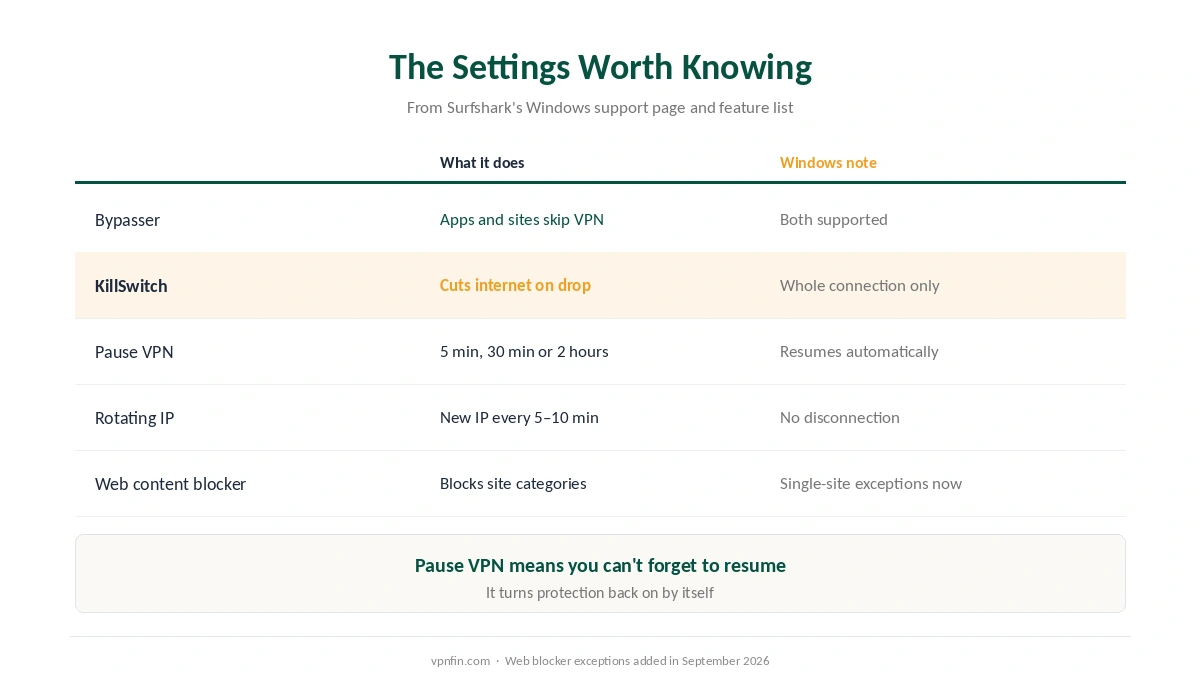Click the Single-site exceptions now note

pyautogui.click(x=870, y=484)
